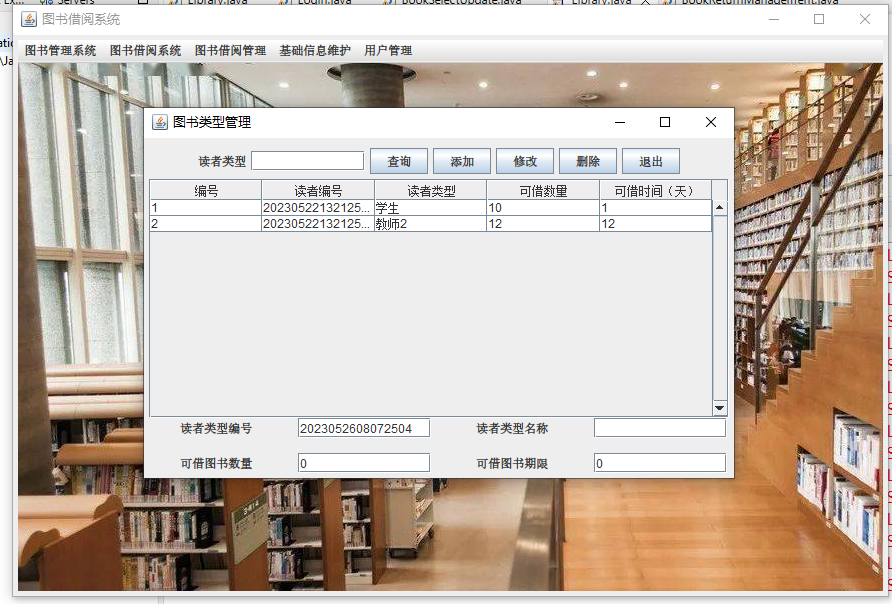892x604 pixels.
Task: Select the 编号 cell with value 1
Action: [206, 208]
